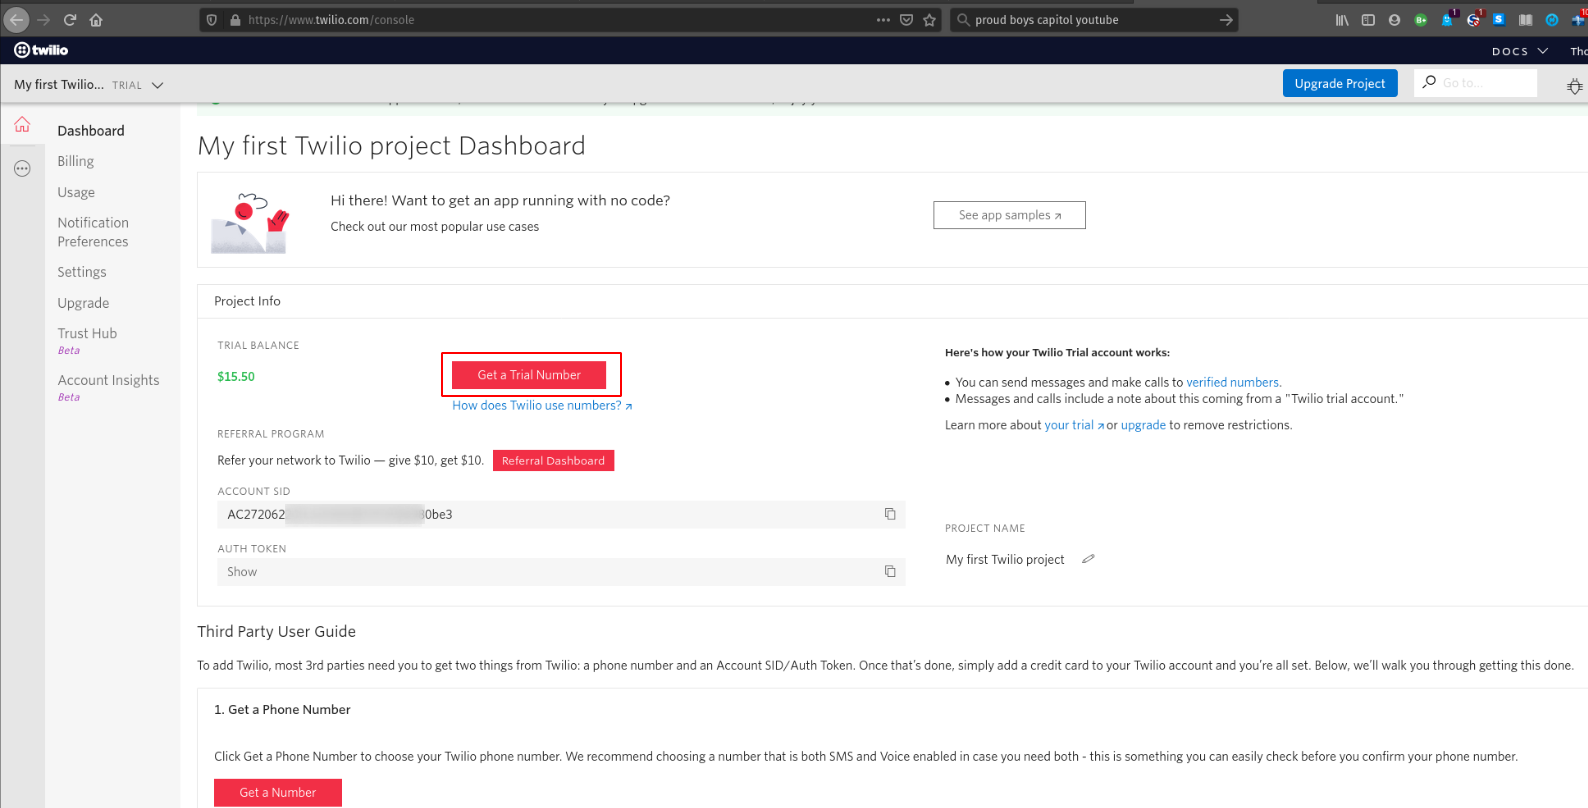Go to Usage in sidebar

76,192
